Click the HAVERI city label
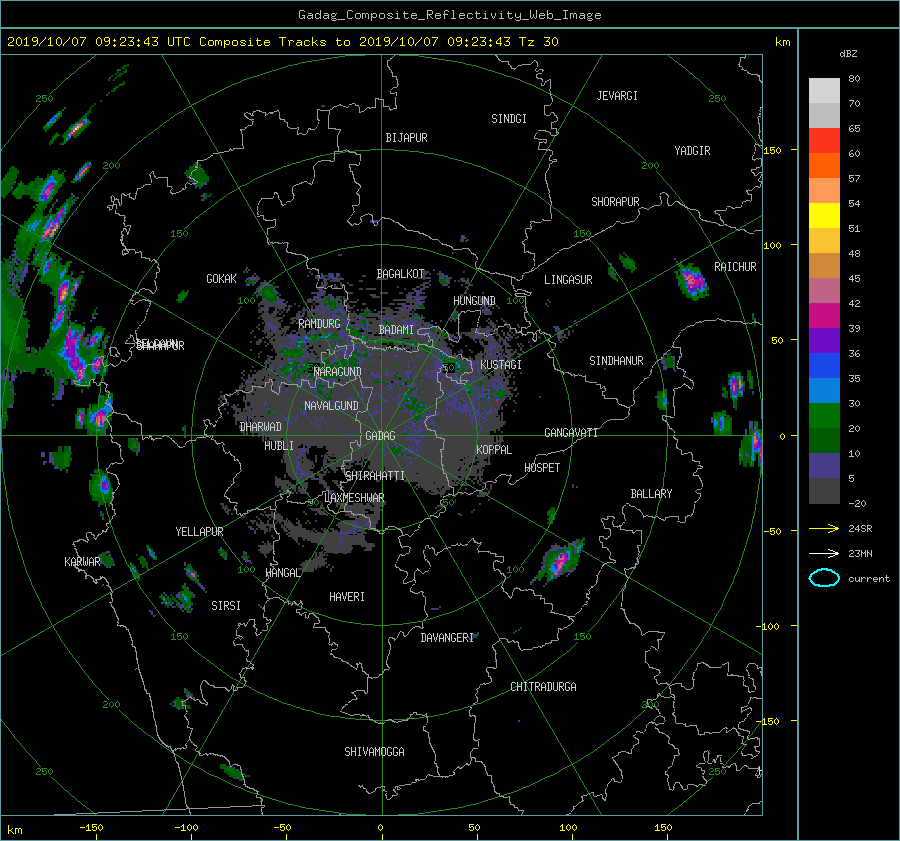 [347, 597]
